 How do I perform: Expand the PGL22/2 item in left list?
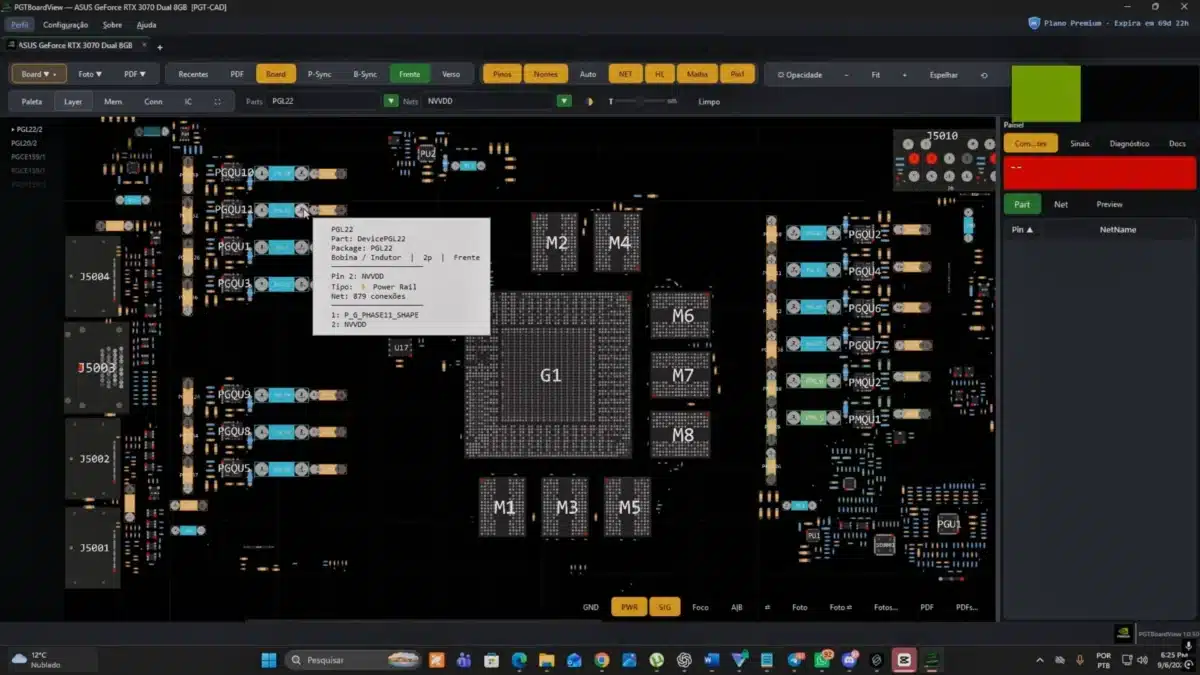click(28, 130)
